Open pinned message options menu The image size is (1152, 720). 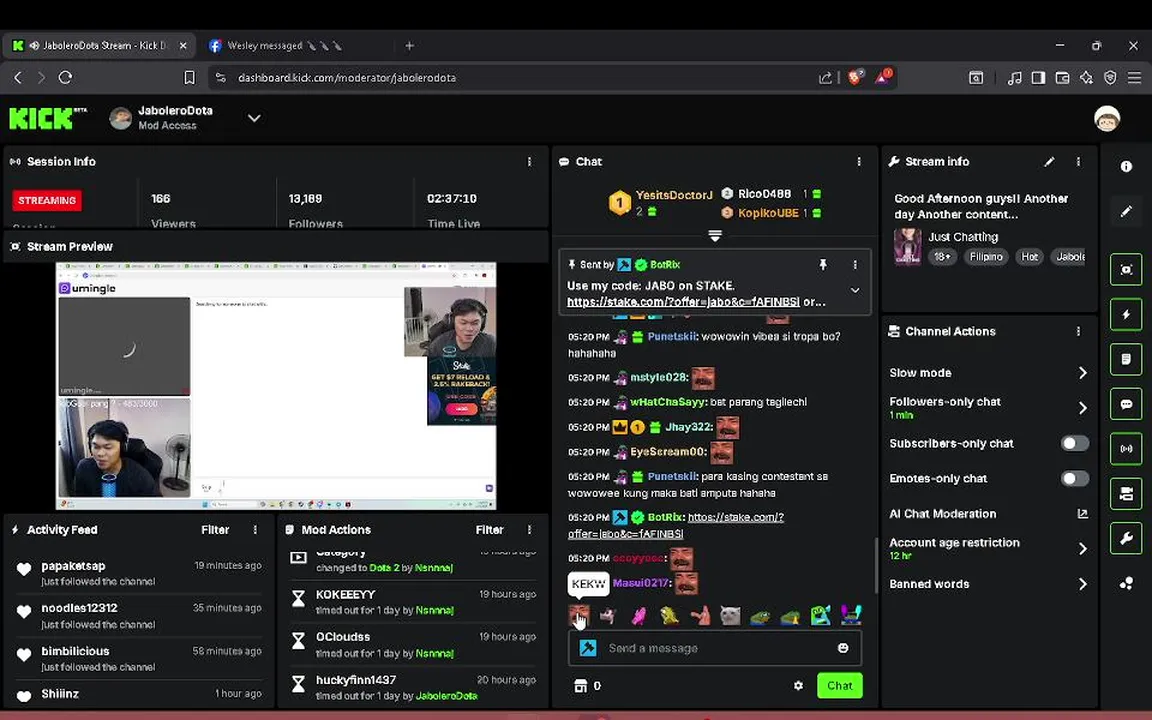click(x=854, y=264)
